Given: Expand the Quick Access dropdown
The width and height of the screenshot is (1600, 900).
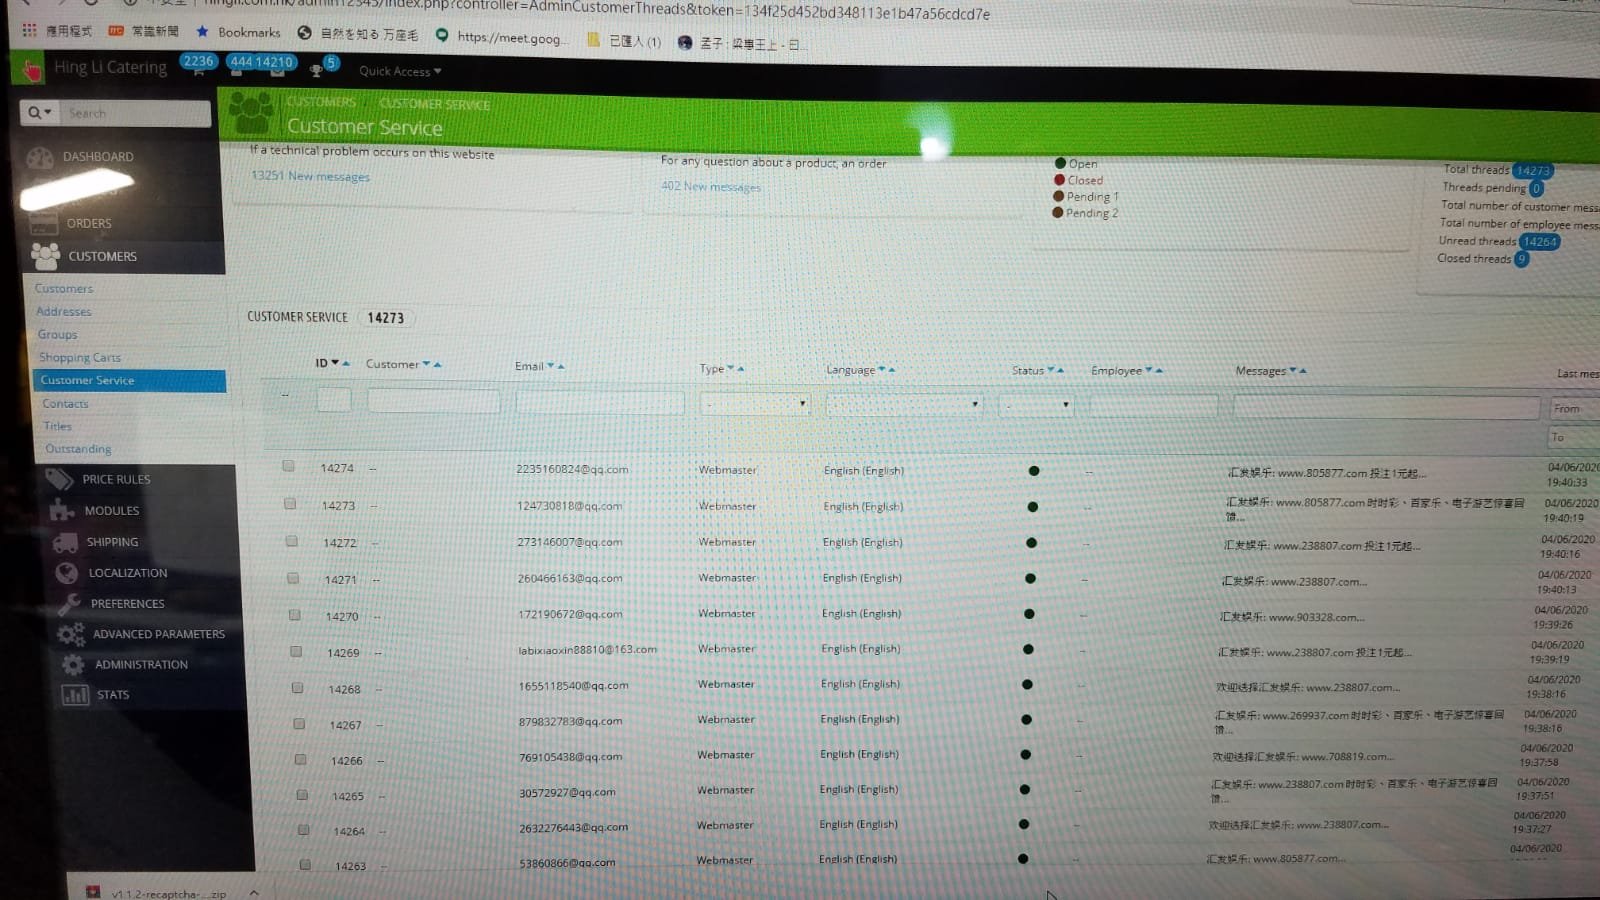Looking at the screenshot, I should [400, 71].
